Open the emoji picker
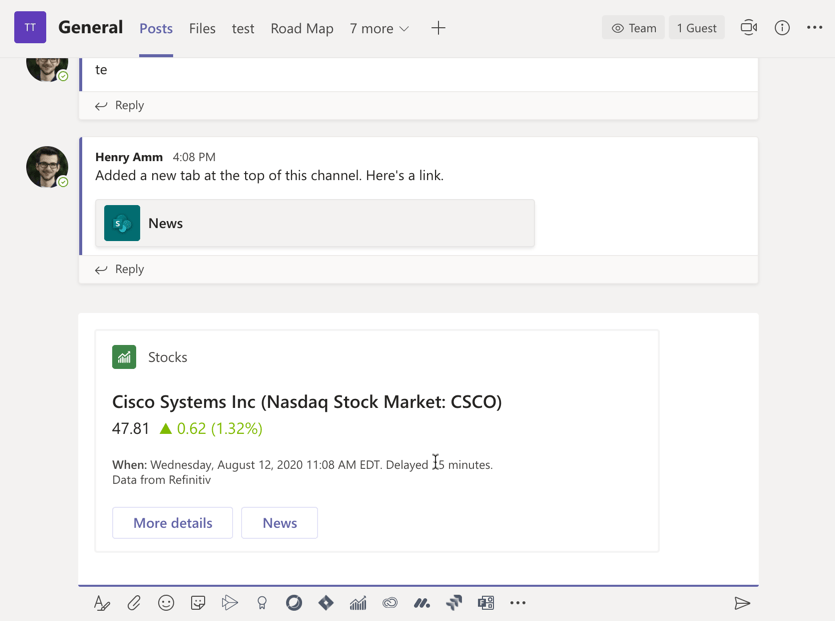The image size is (835, 621). (x=166, y=603)
